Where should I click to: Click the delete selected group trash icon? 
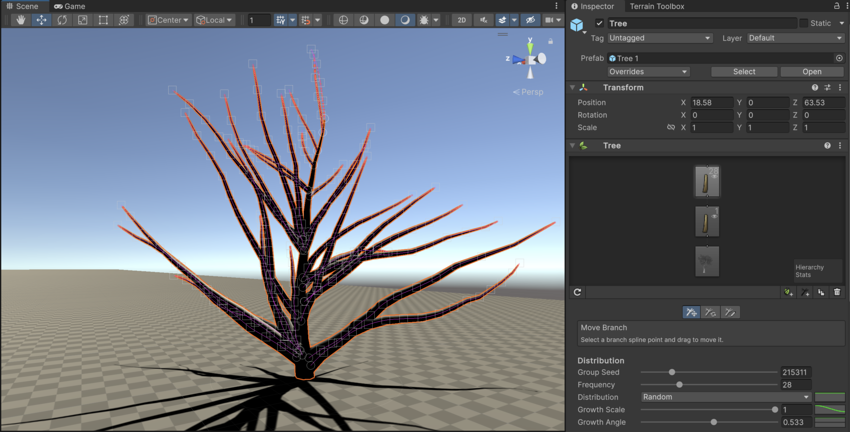point(837,292)
